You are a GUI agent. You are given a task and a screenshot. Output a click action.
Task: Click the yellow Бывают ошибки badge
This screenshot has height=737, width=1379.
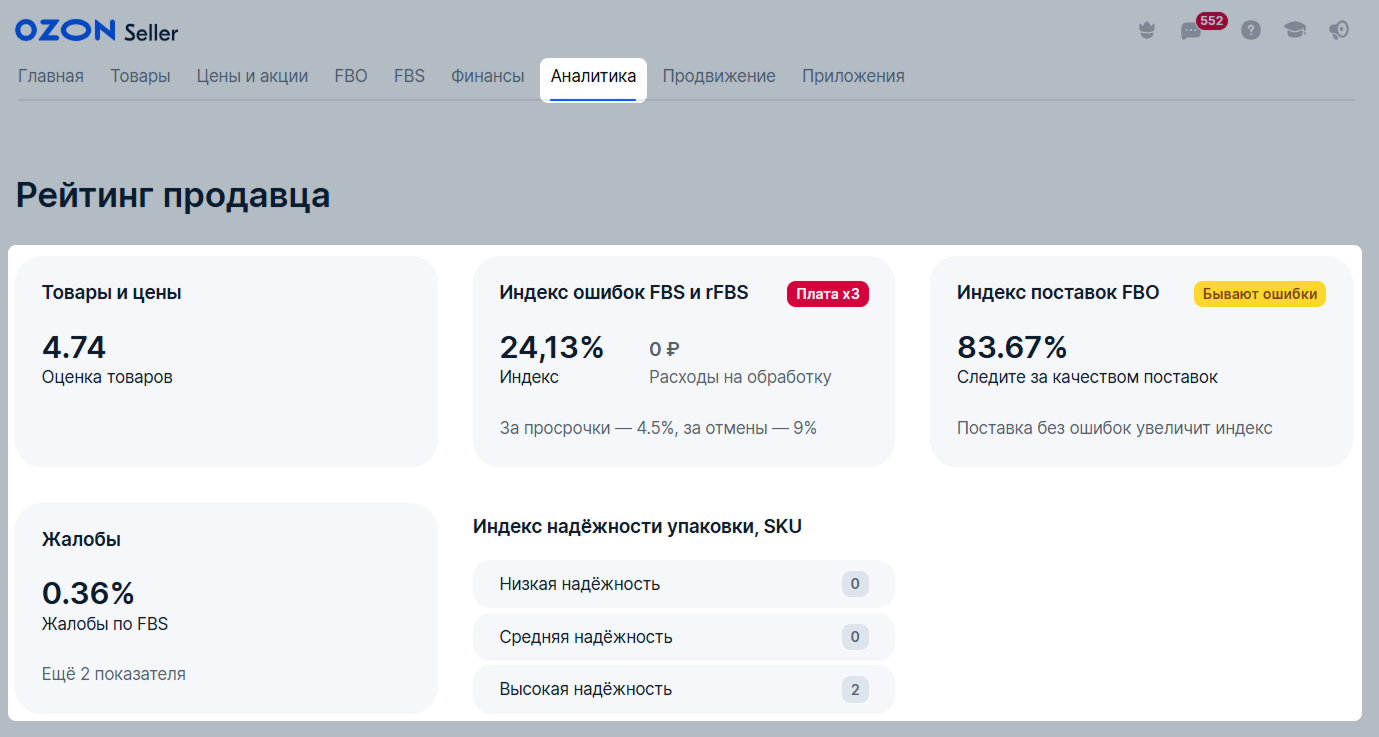tap(1260, 294)
